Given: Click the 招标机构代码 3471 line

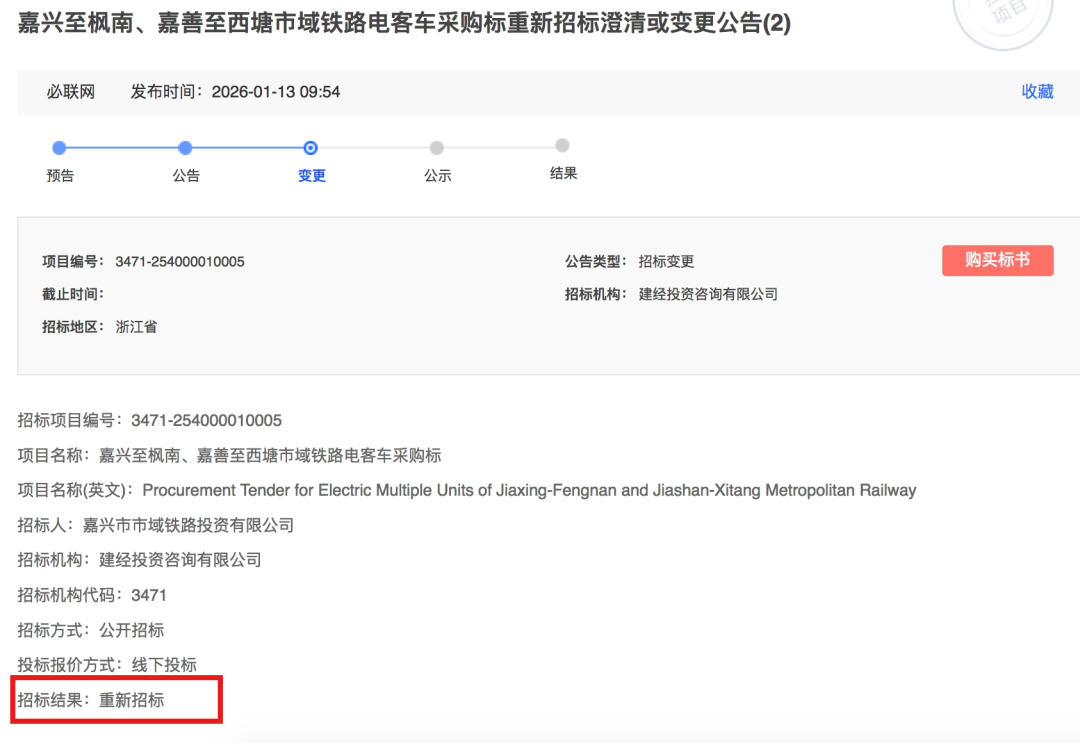Looking at the screenshot, I should 92,595.
